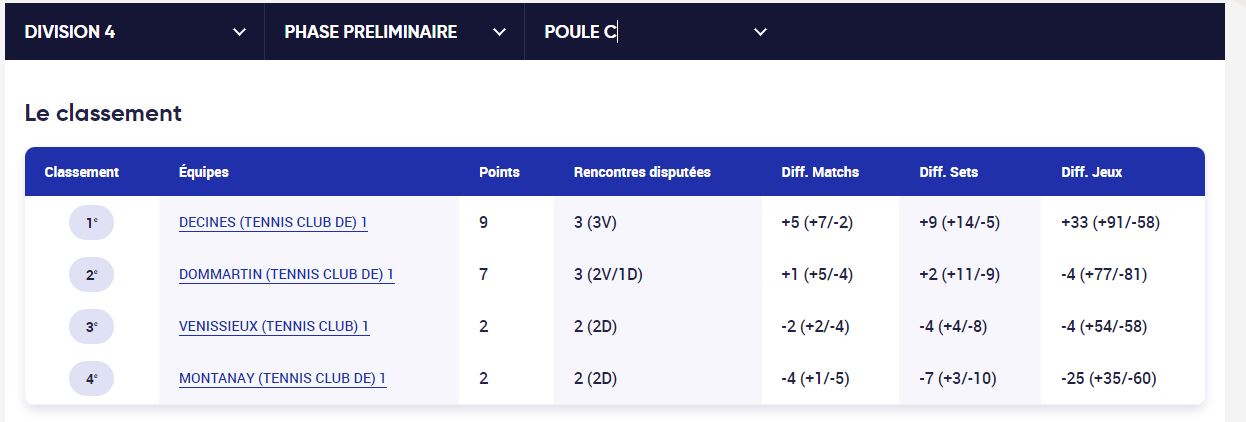1246x422 pixels.
Task: Select the Diff. Jeux column header
Action: [1092, 172]
